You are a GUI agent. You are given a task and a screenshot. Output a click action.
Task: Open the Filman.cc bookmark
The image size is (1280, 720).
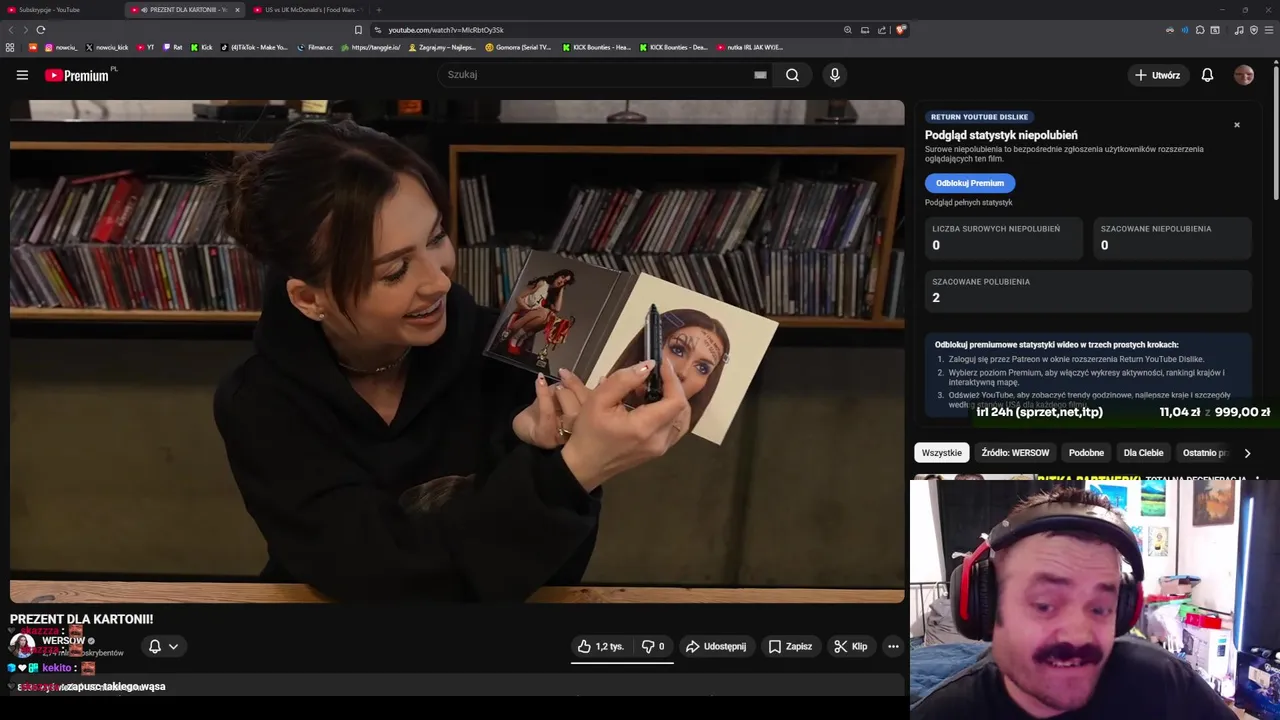click(315, 47)
